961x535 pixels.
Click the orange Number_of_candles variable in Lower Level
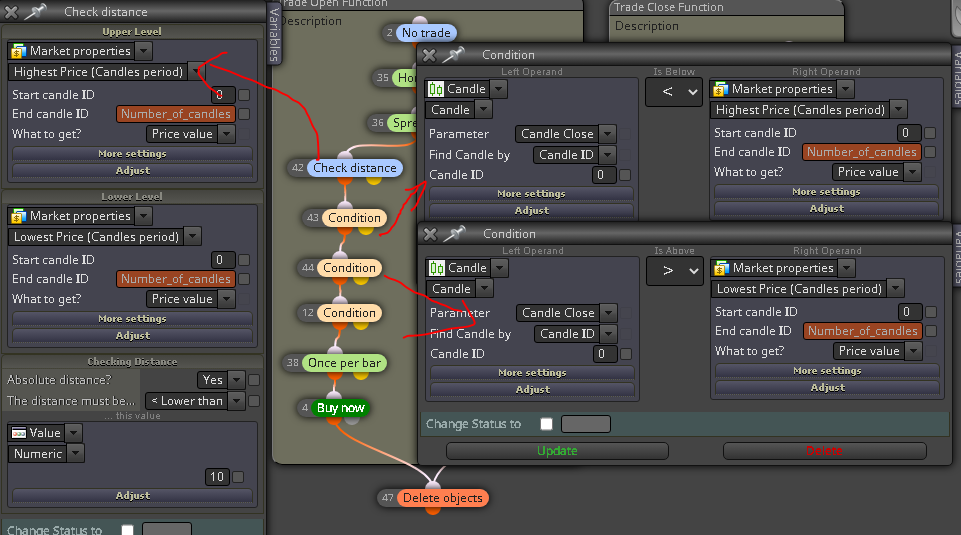(x=176, y=279)
